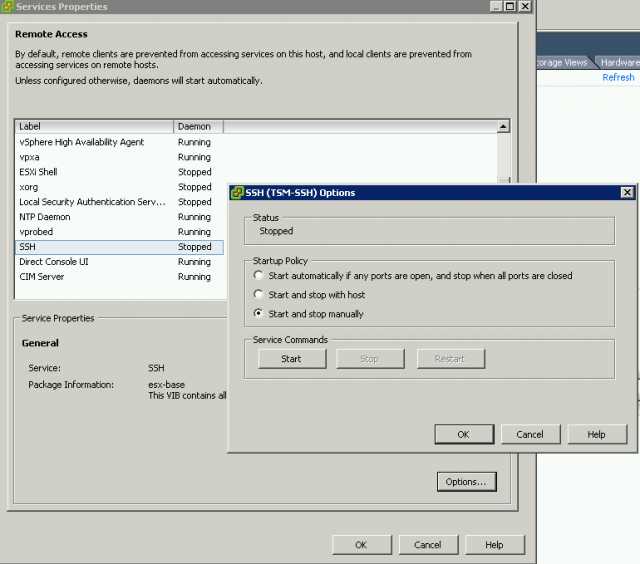
Task: Select NTP Daemon in services list
Action: (x=45, y=217)
